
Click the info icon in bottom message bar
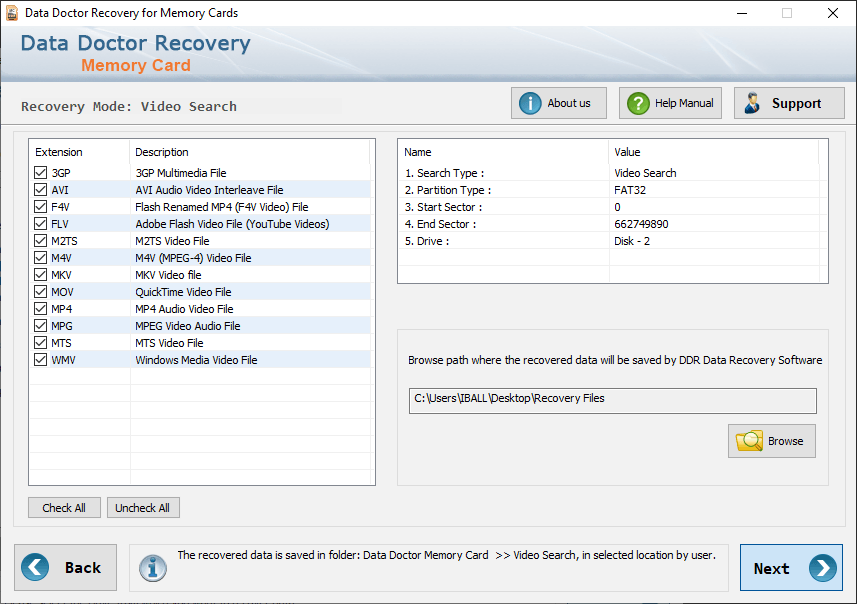click(152, 568)
